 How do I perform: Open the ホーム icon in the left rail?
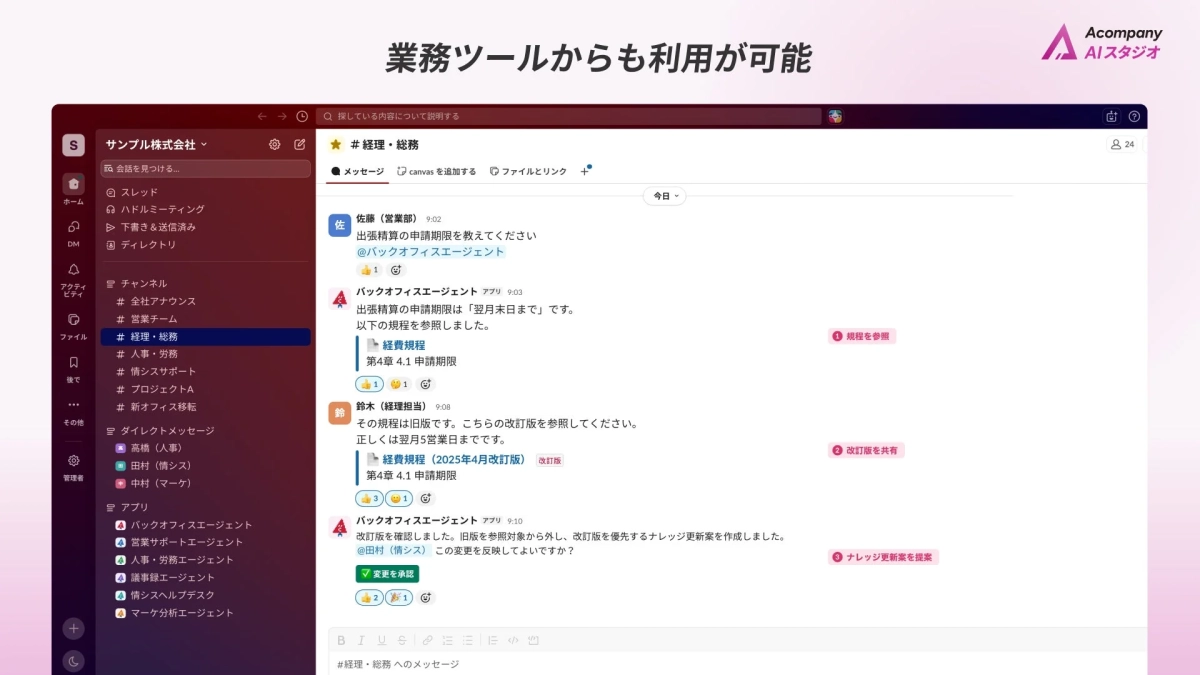tap(73, 184)
